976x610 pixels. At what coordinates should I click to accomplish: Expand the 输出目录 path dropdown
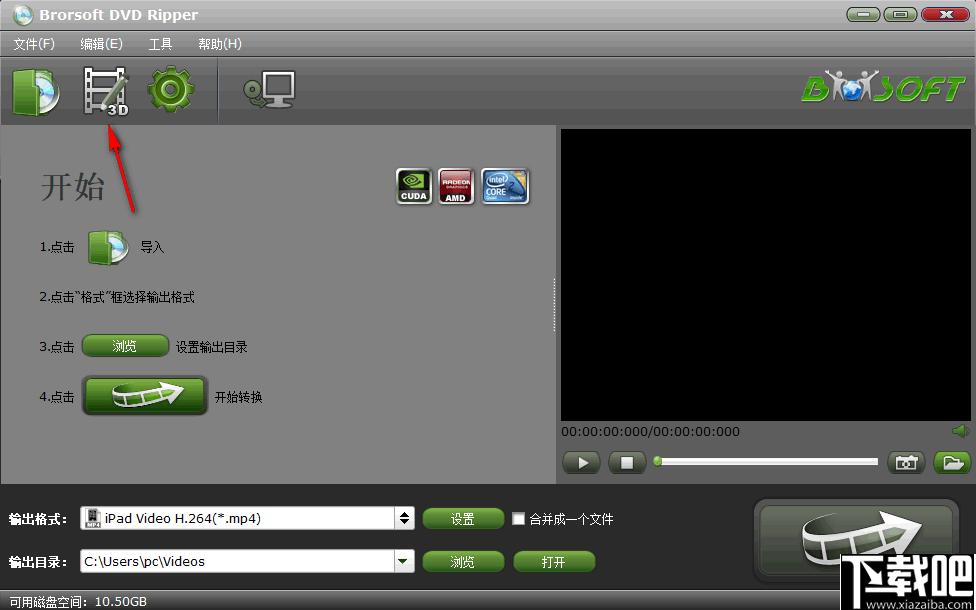(x=404, y=562)
